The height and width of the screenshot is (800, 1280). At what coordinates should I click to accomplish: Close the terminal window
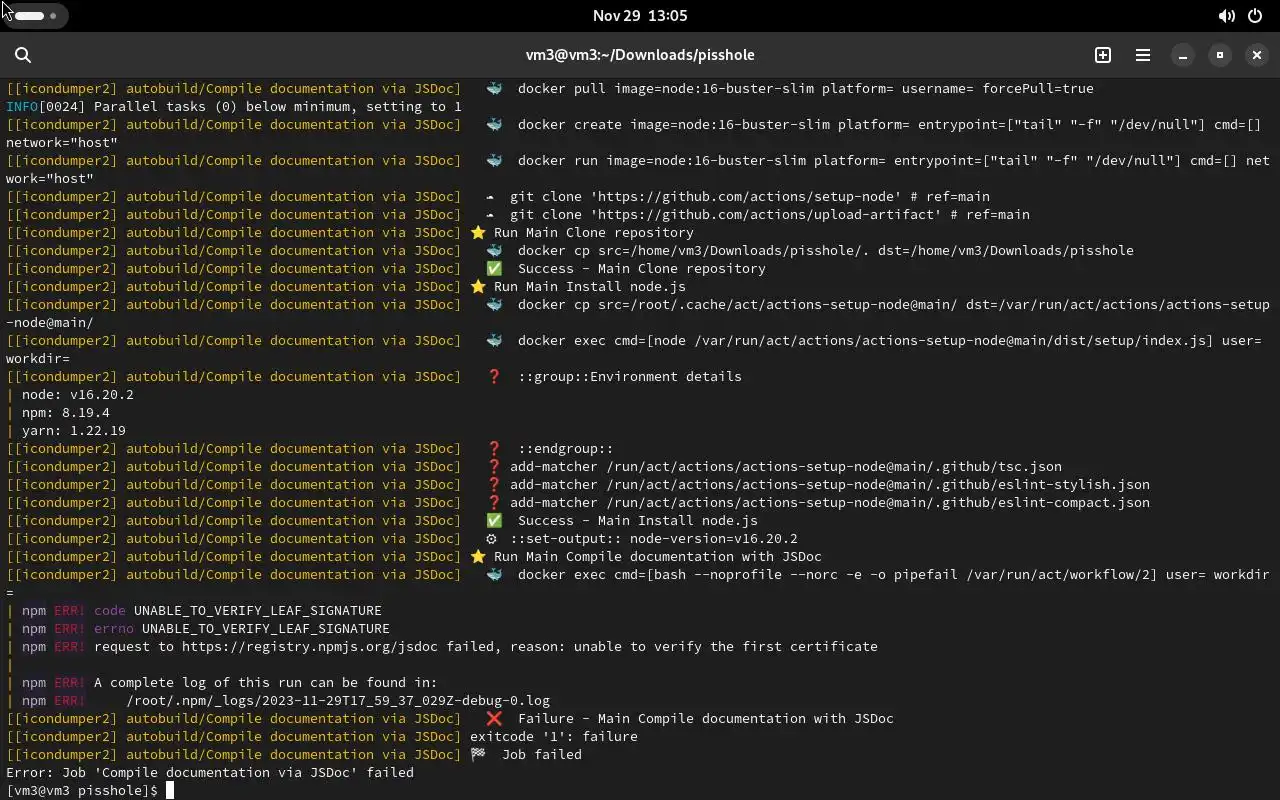[x=1257, y=55]
